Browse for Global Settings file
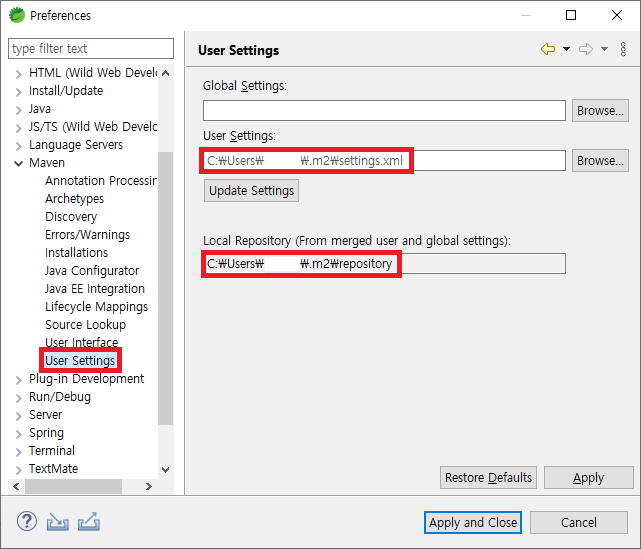Screen dimensions: 641x549 [x=600, y=110]
